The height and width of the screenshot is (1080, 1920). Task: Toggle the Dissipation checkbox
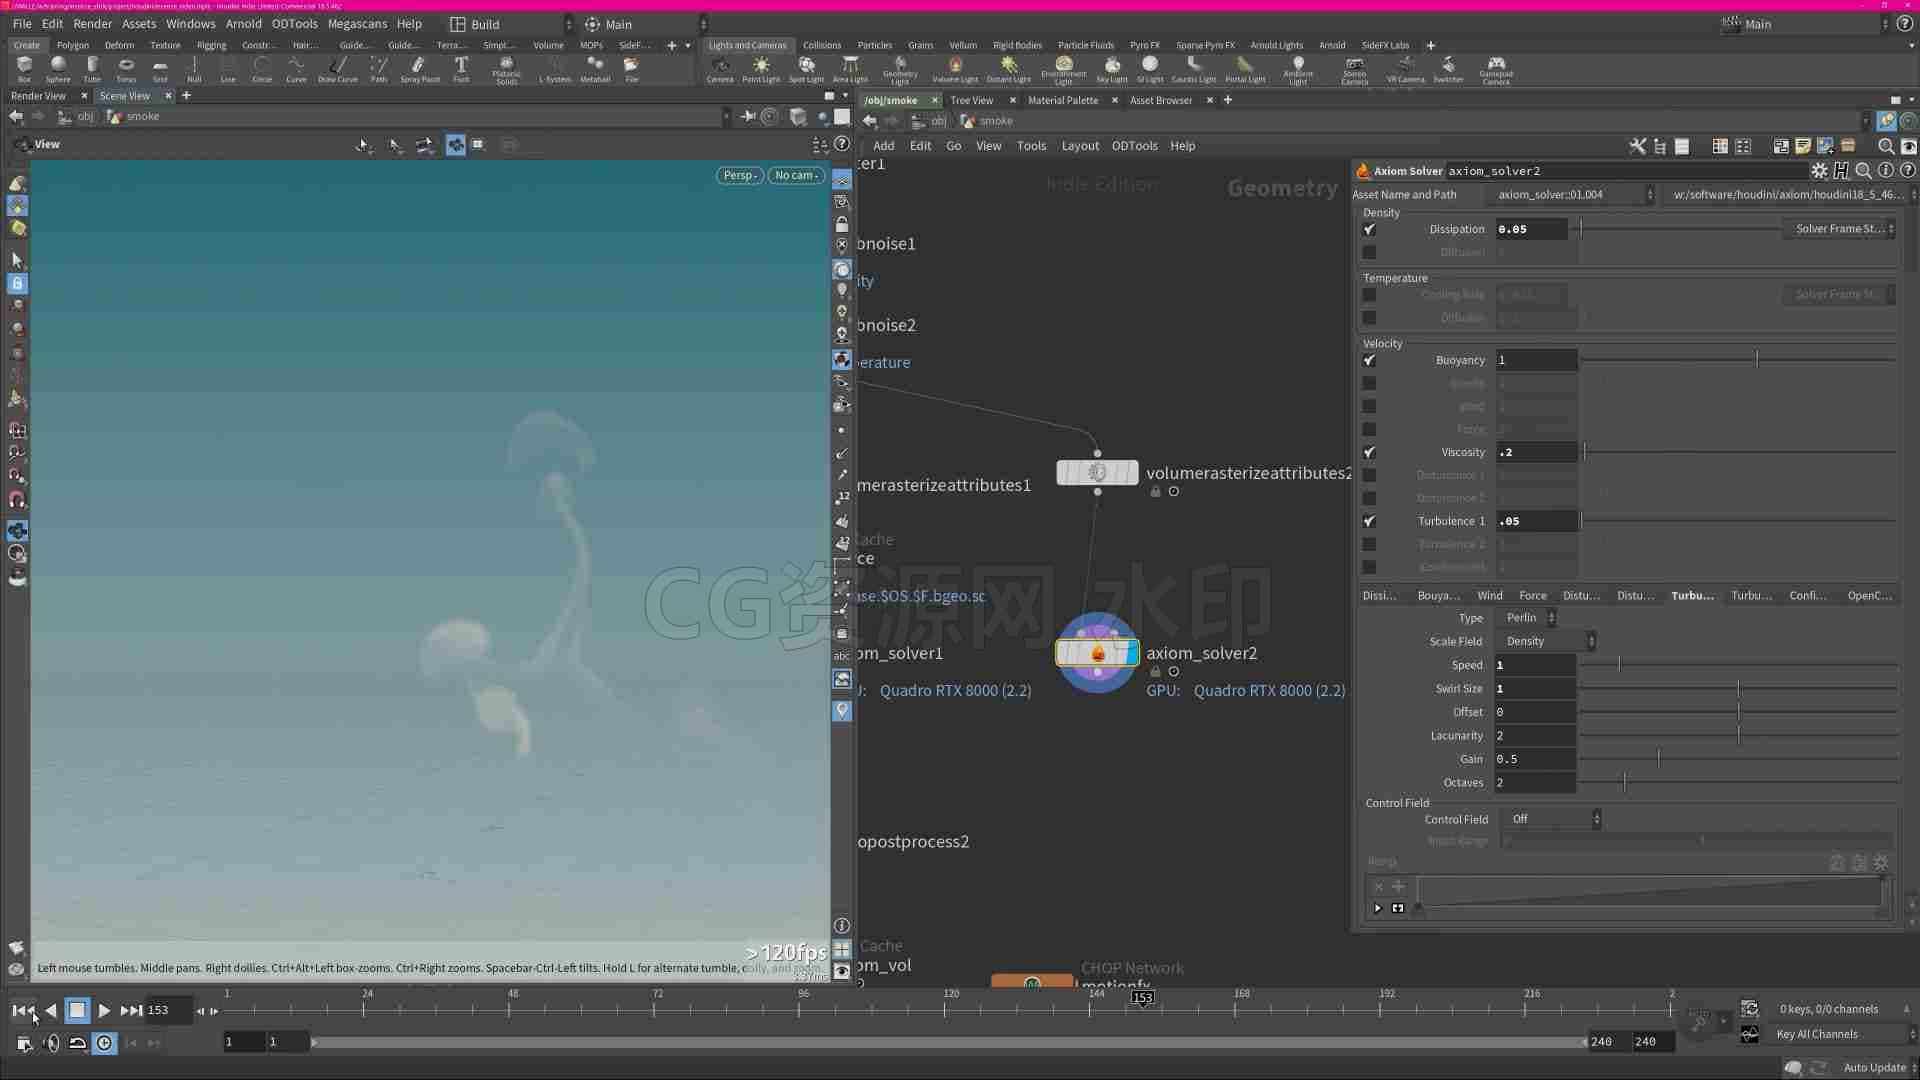1369,229
